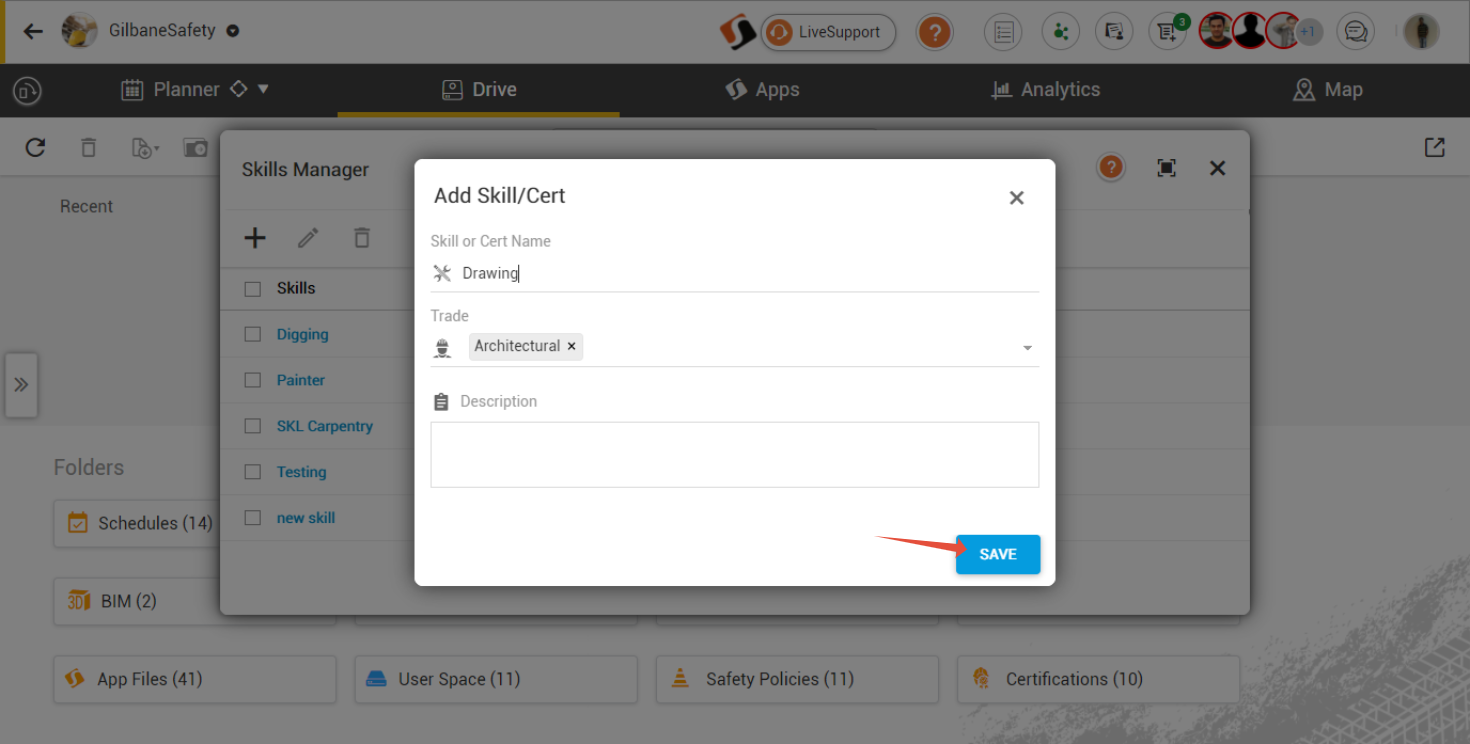Open the App Files (41) folder

(x=195, y=679)
